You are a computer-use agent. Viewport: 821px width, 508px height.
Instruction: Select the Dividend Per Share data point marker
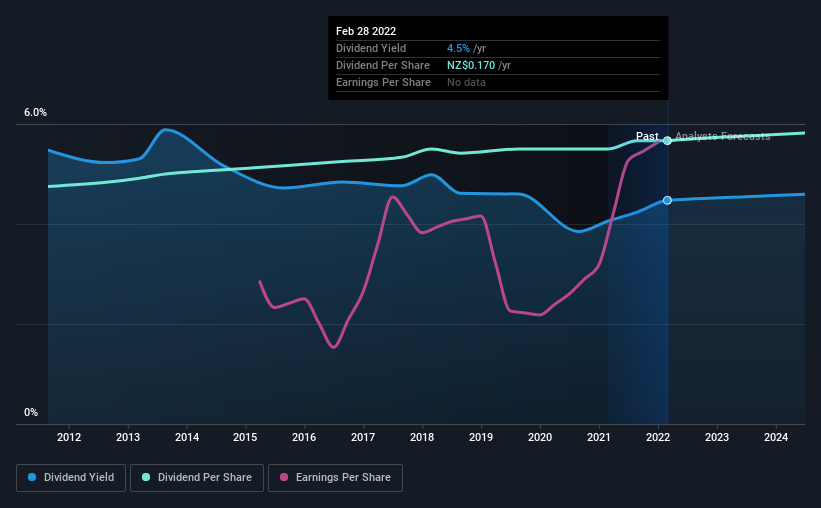[x=667, y=140]
